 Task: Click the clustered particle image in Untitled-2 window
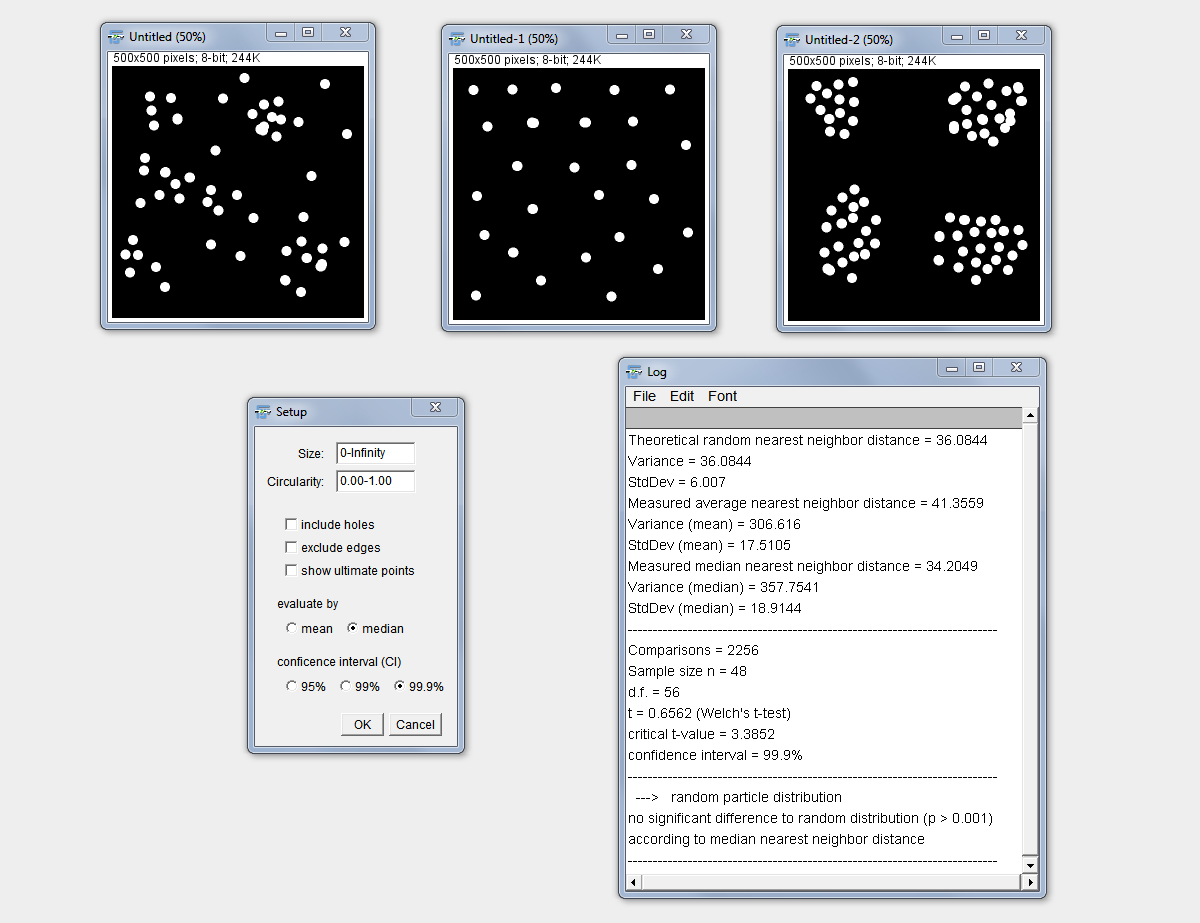click(x=914, y=195)
